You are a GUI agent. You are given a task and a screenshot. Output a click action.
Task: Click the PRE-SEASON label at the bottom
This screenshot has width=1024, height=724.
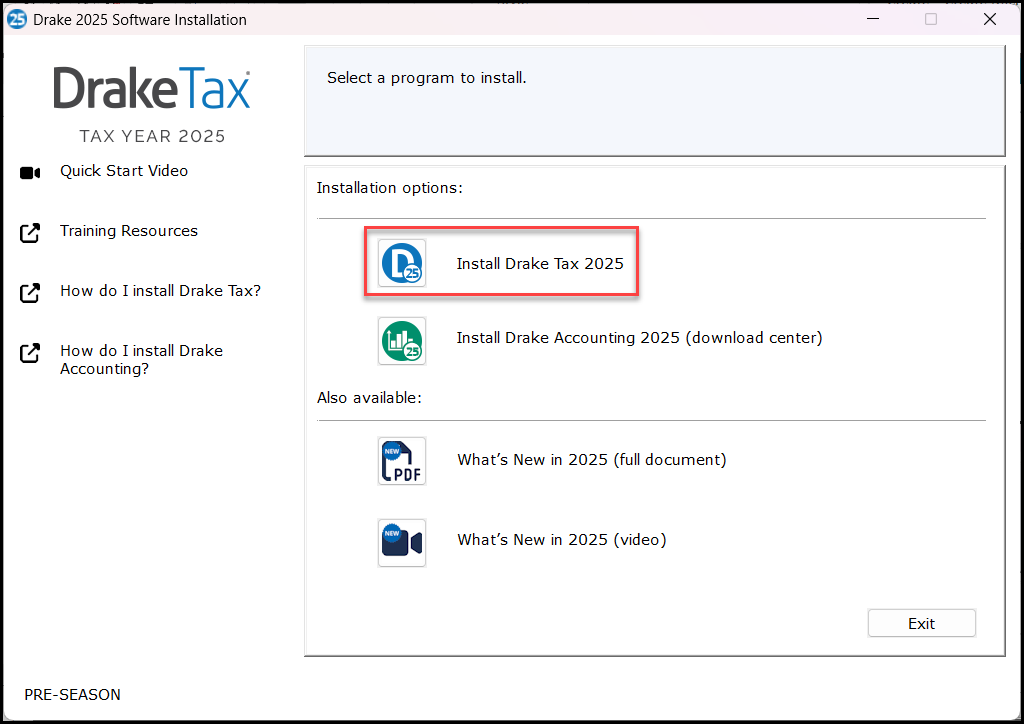(72, 694)
